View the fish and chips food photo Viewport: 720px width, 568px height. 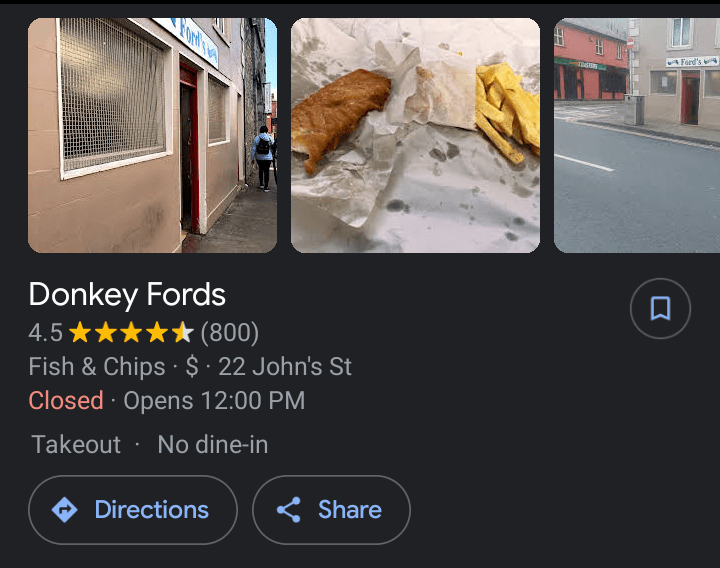[416, 135]
